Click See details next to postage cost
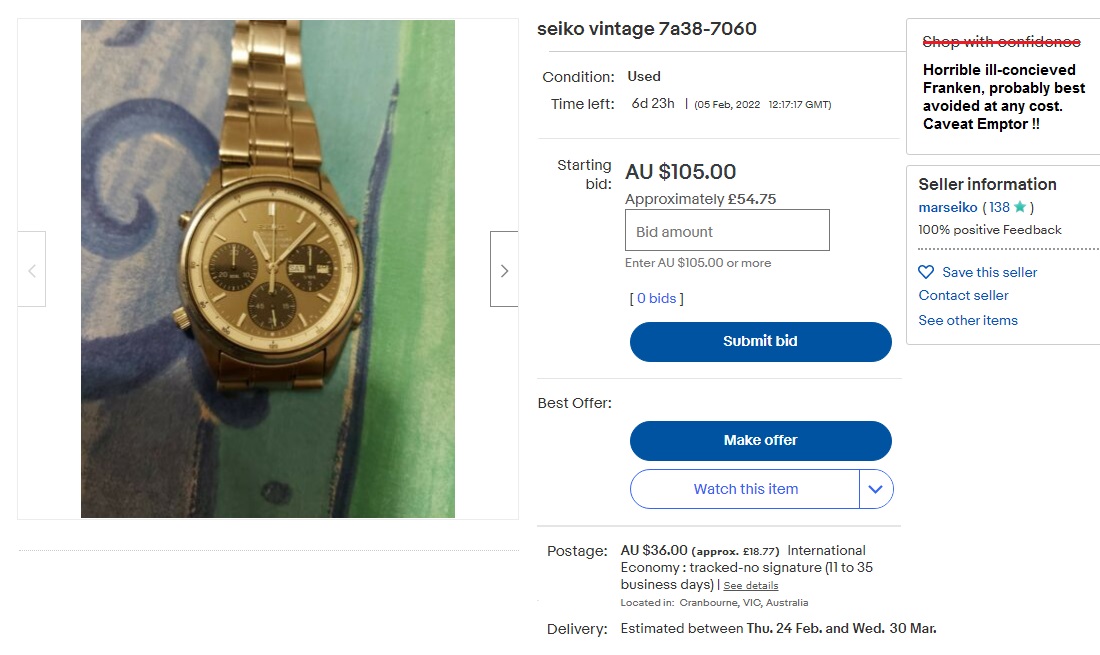 coord(751,585)
